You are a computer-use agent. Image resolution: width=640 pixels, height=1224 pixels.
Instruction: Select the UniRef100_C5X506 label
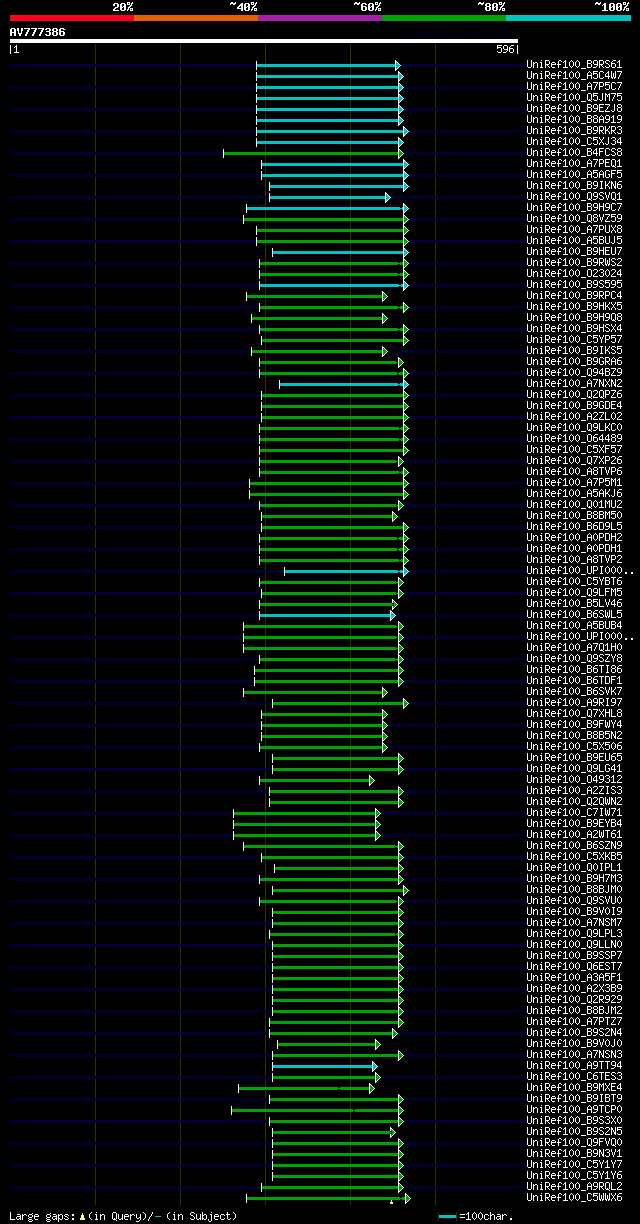coord(574,746)
